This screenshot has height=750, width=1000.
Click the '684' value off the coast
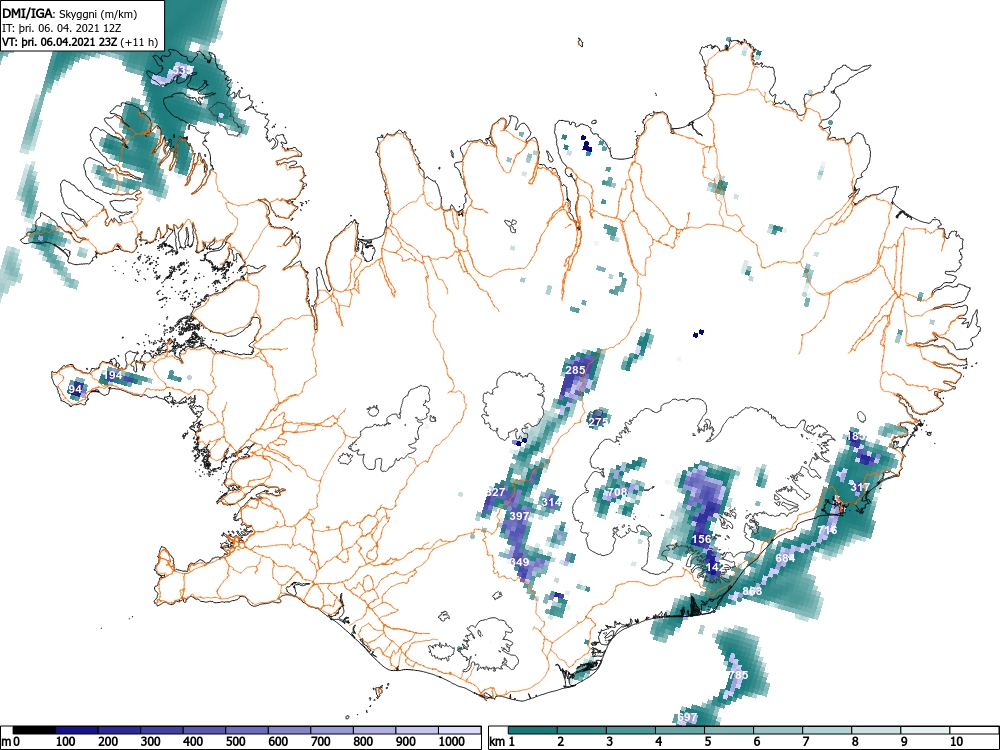[x=785, y=558]
